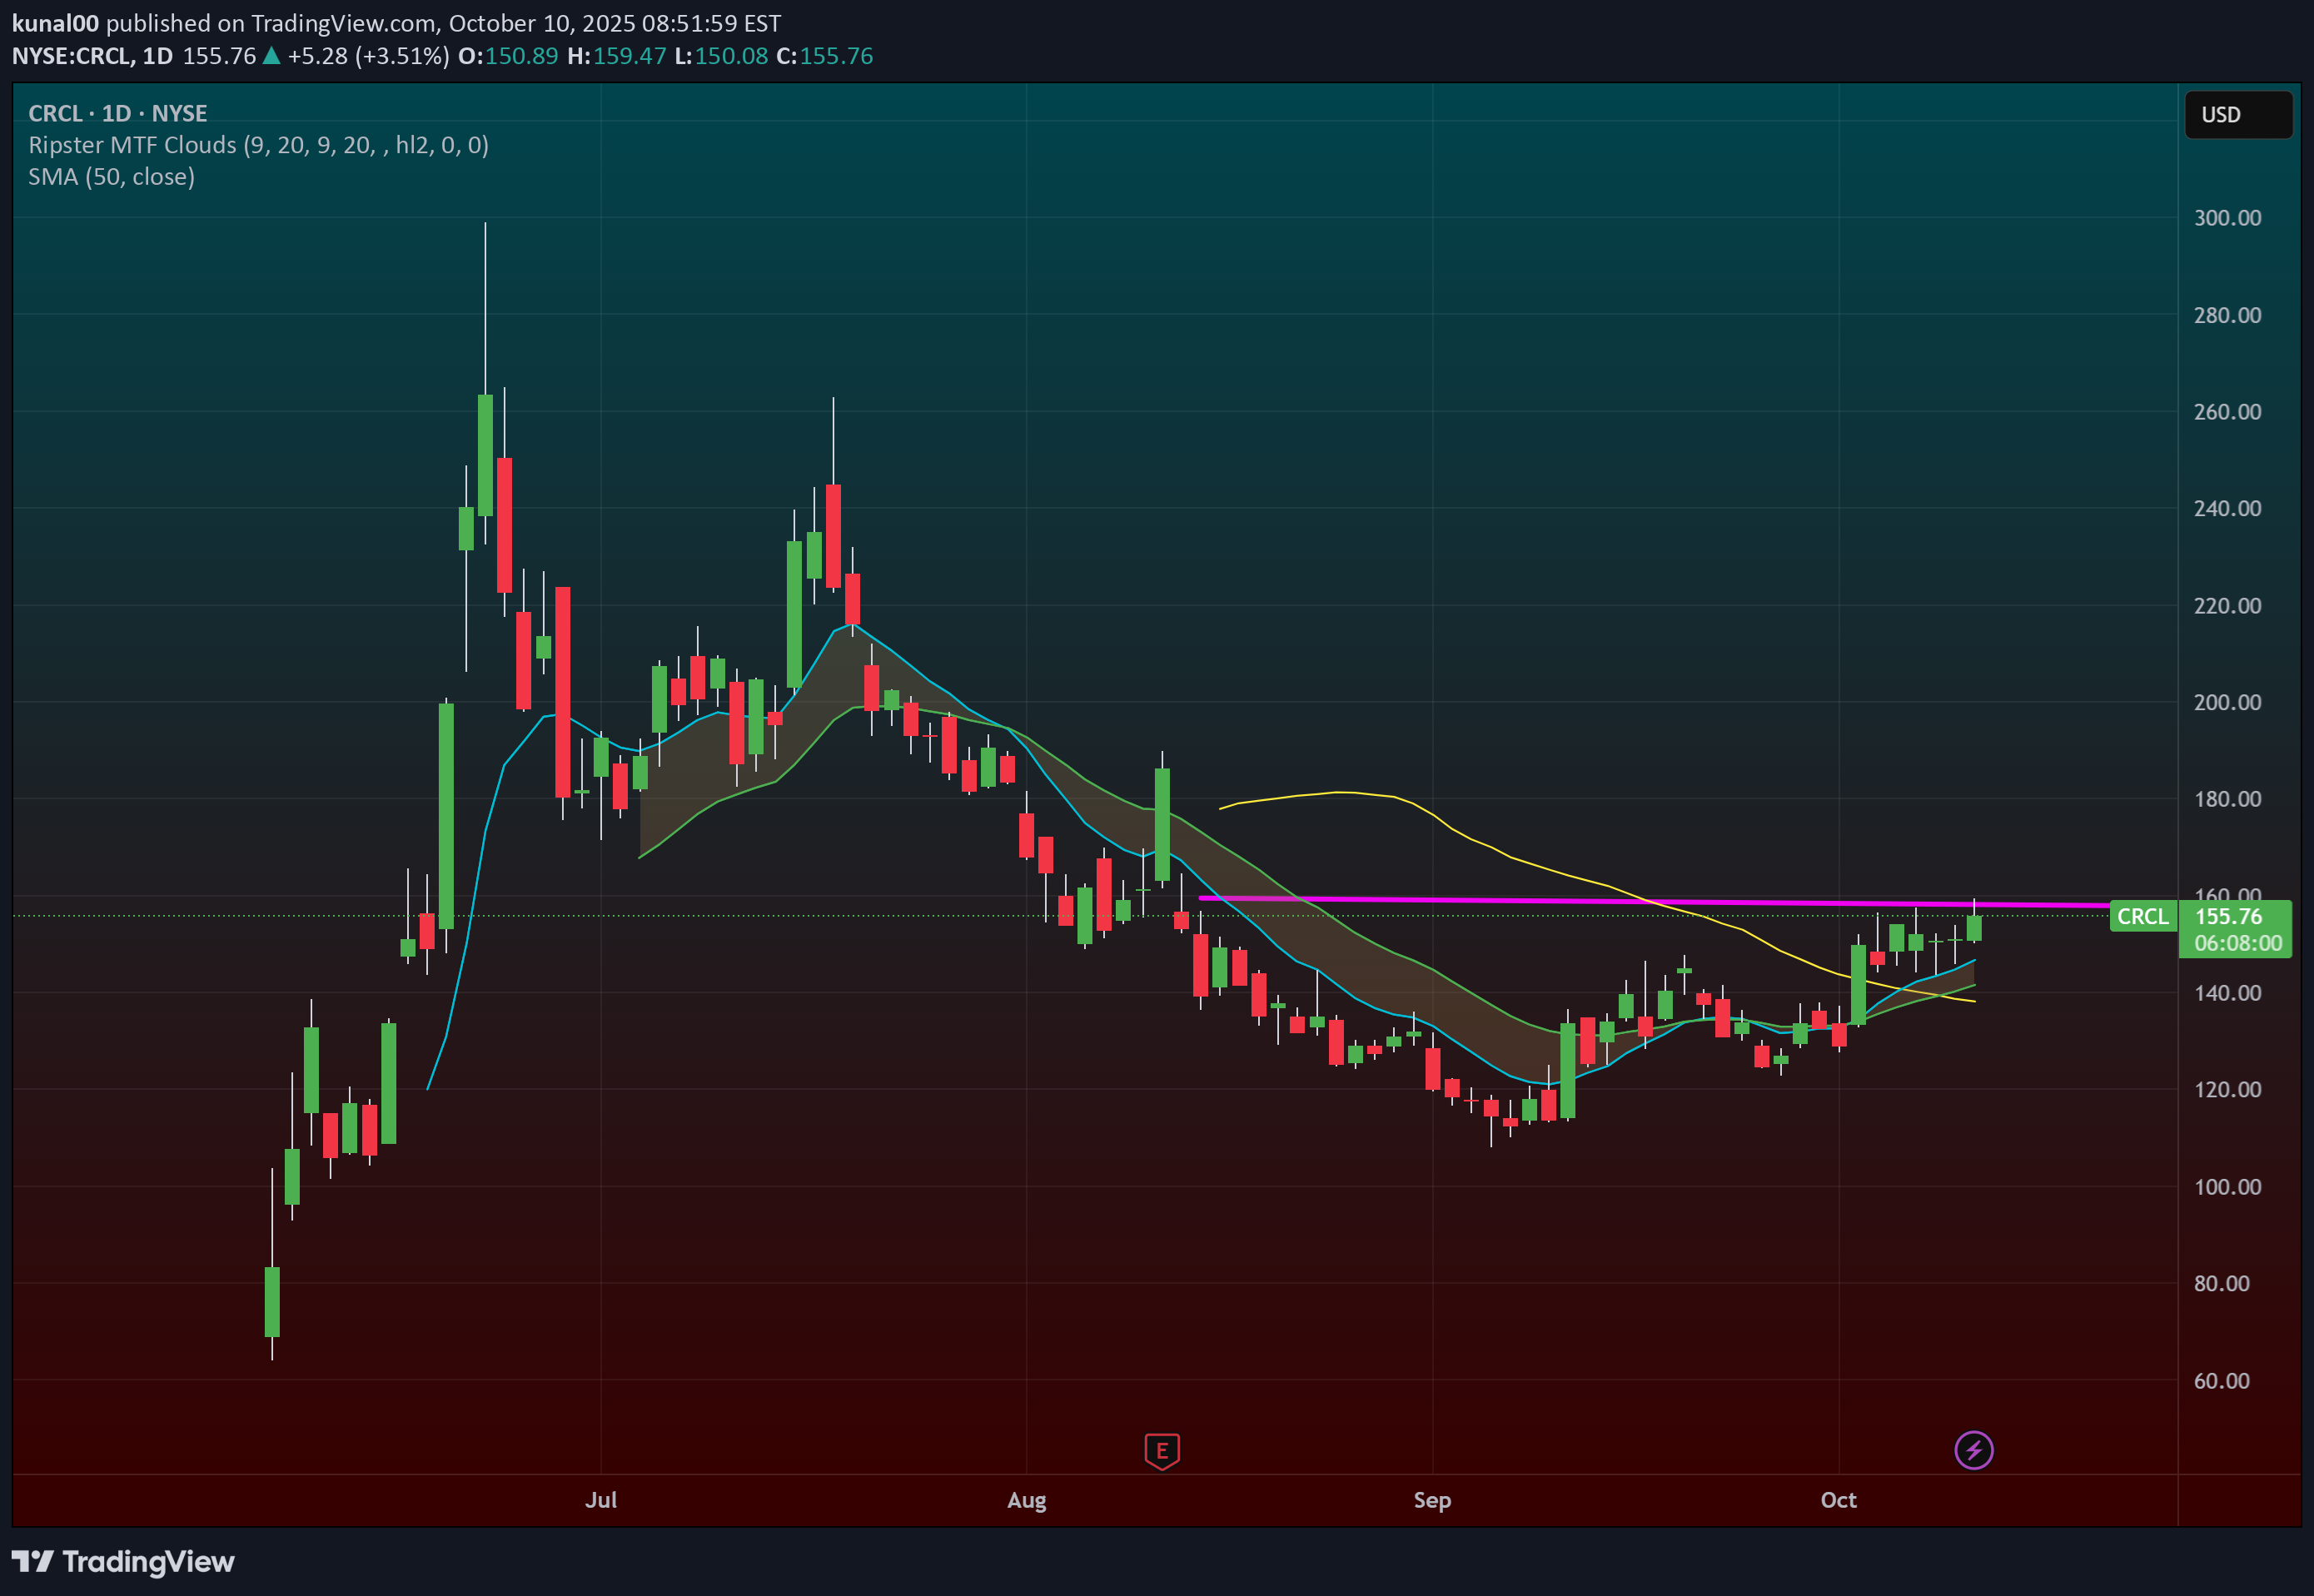2314x1596 pixels.
Task: Click the Sep label on time axis
Action: pos(1432,1500)
